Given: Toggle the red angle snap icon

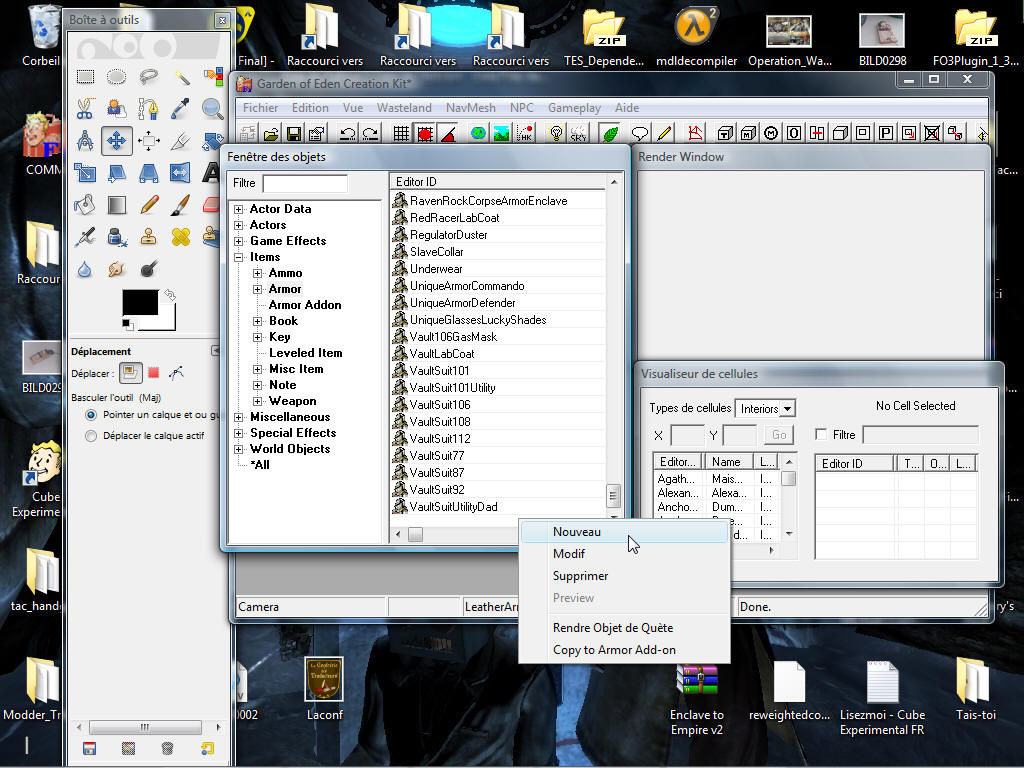Looking at the screenshot, I should point(449,134).
